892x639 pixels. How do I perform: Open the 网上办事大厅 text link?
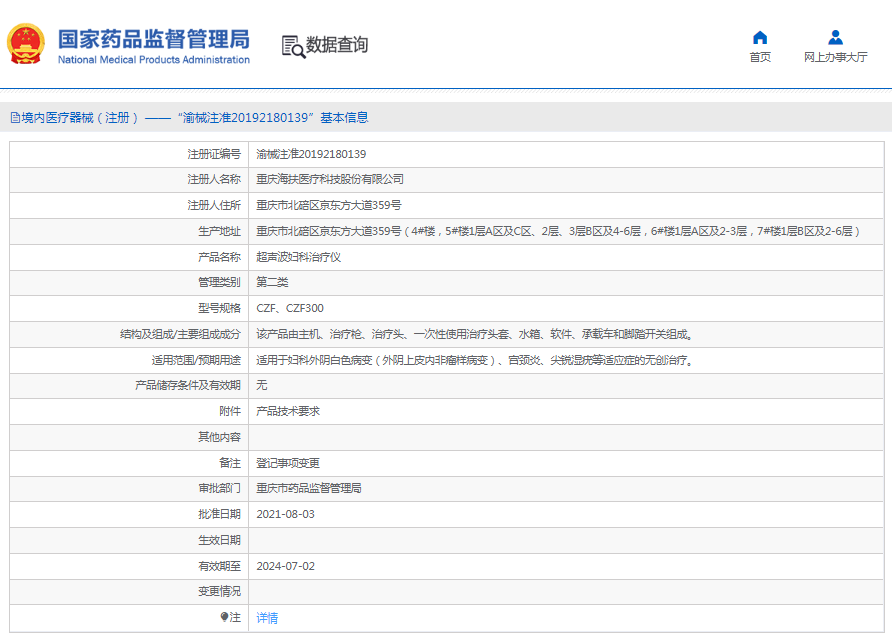tap(835, 57)
